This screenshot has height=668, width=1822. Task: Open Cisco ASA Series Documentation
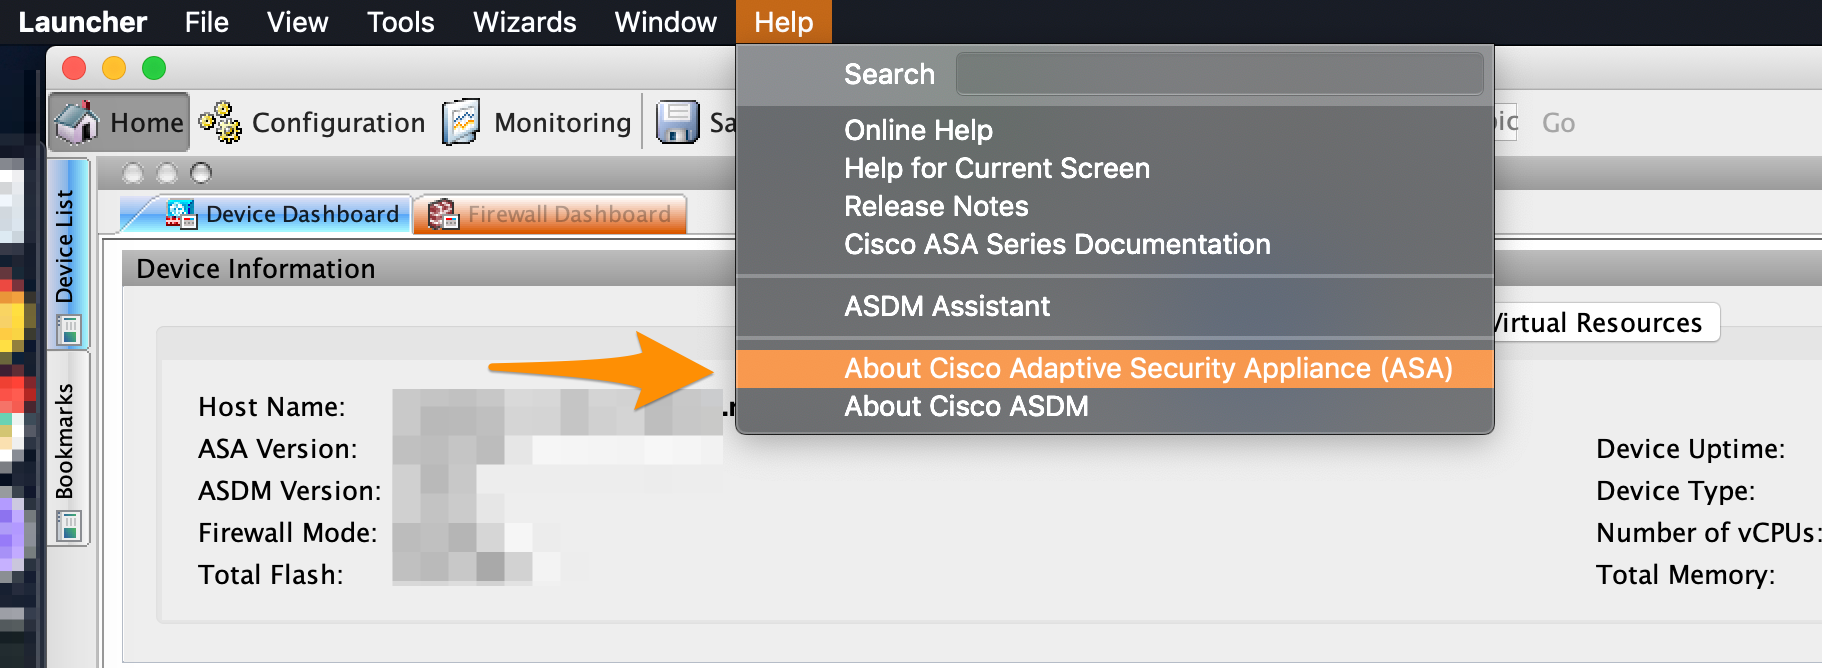(x=1056, y=245)
